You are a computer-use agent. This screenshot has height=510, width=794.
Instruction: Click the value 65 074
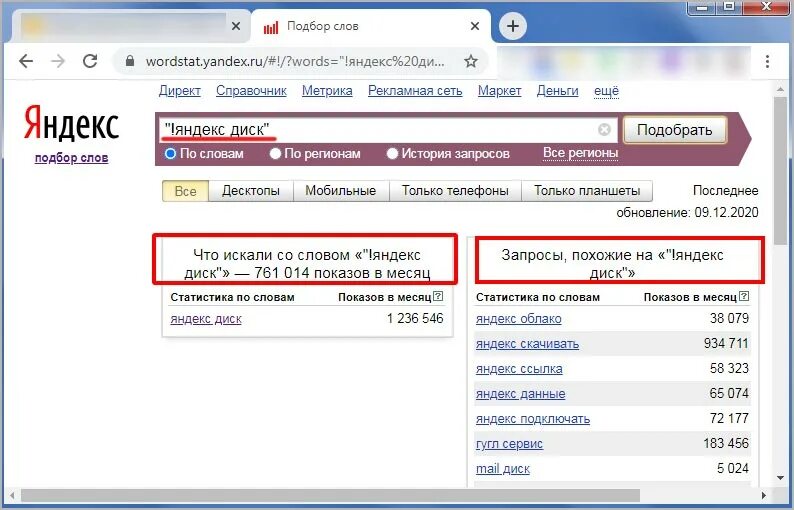[x=729, y=393]
